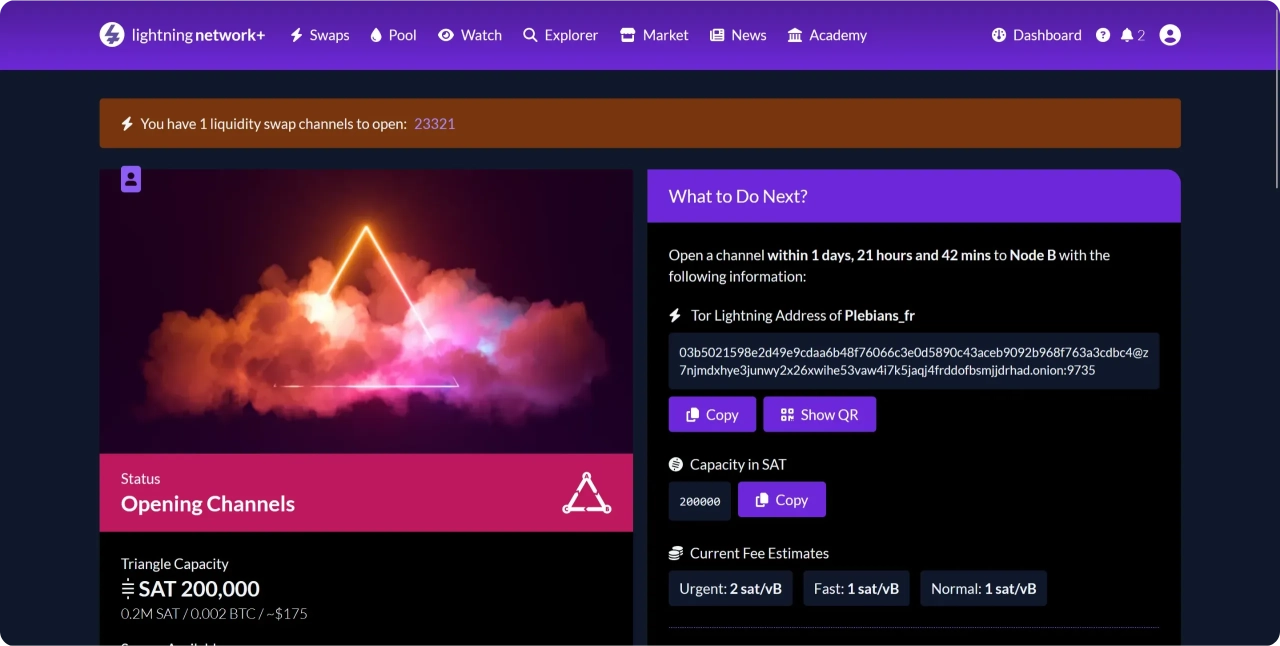Open the Watch section

470,35
